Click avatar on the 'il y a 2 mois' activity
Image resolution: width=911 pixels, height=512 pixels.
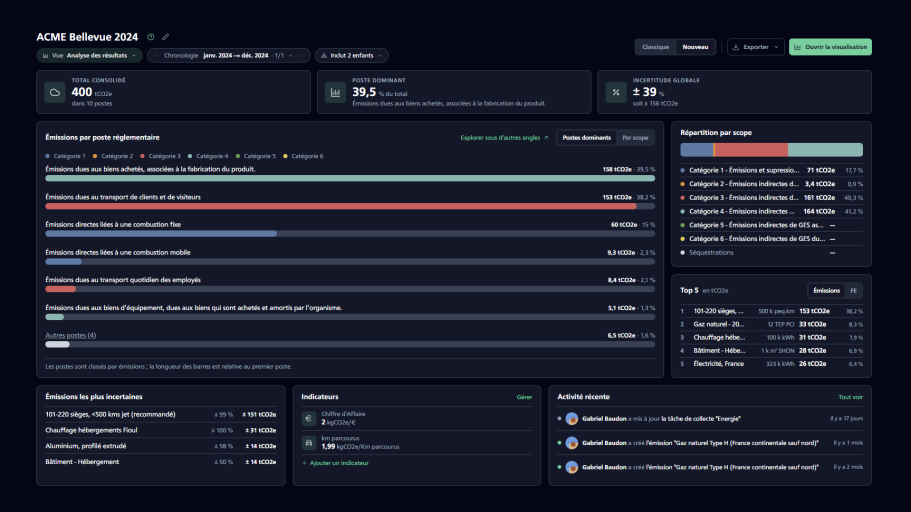572,467
